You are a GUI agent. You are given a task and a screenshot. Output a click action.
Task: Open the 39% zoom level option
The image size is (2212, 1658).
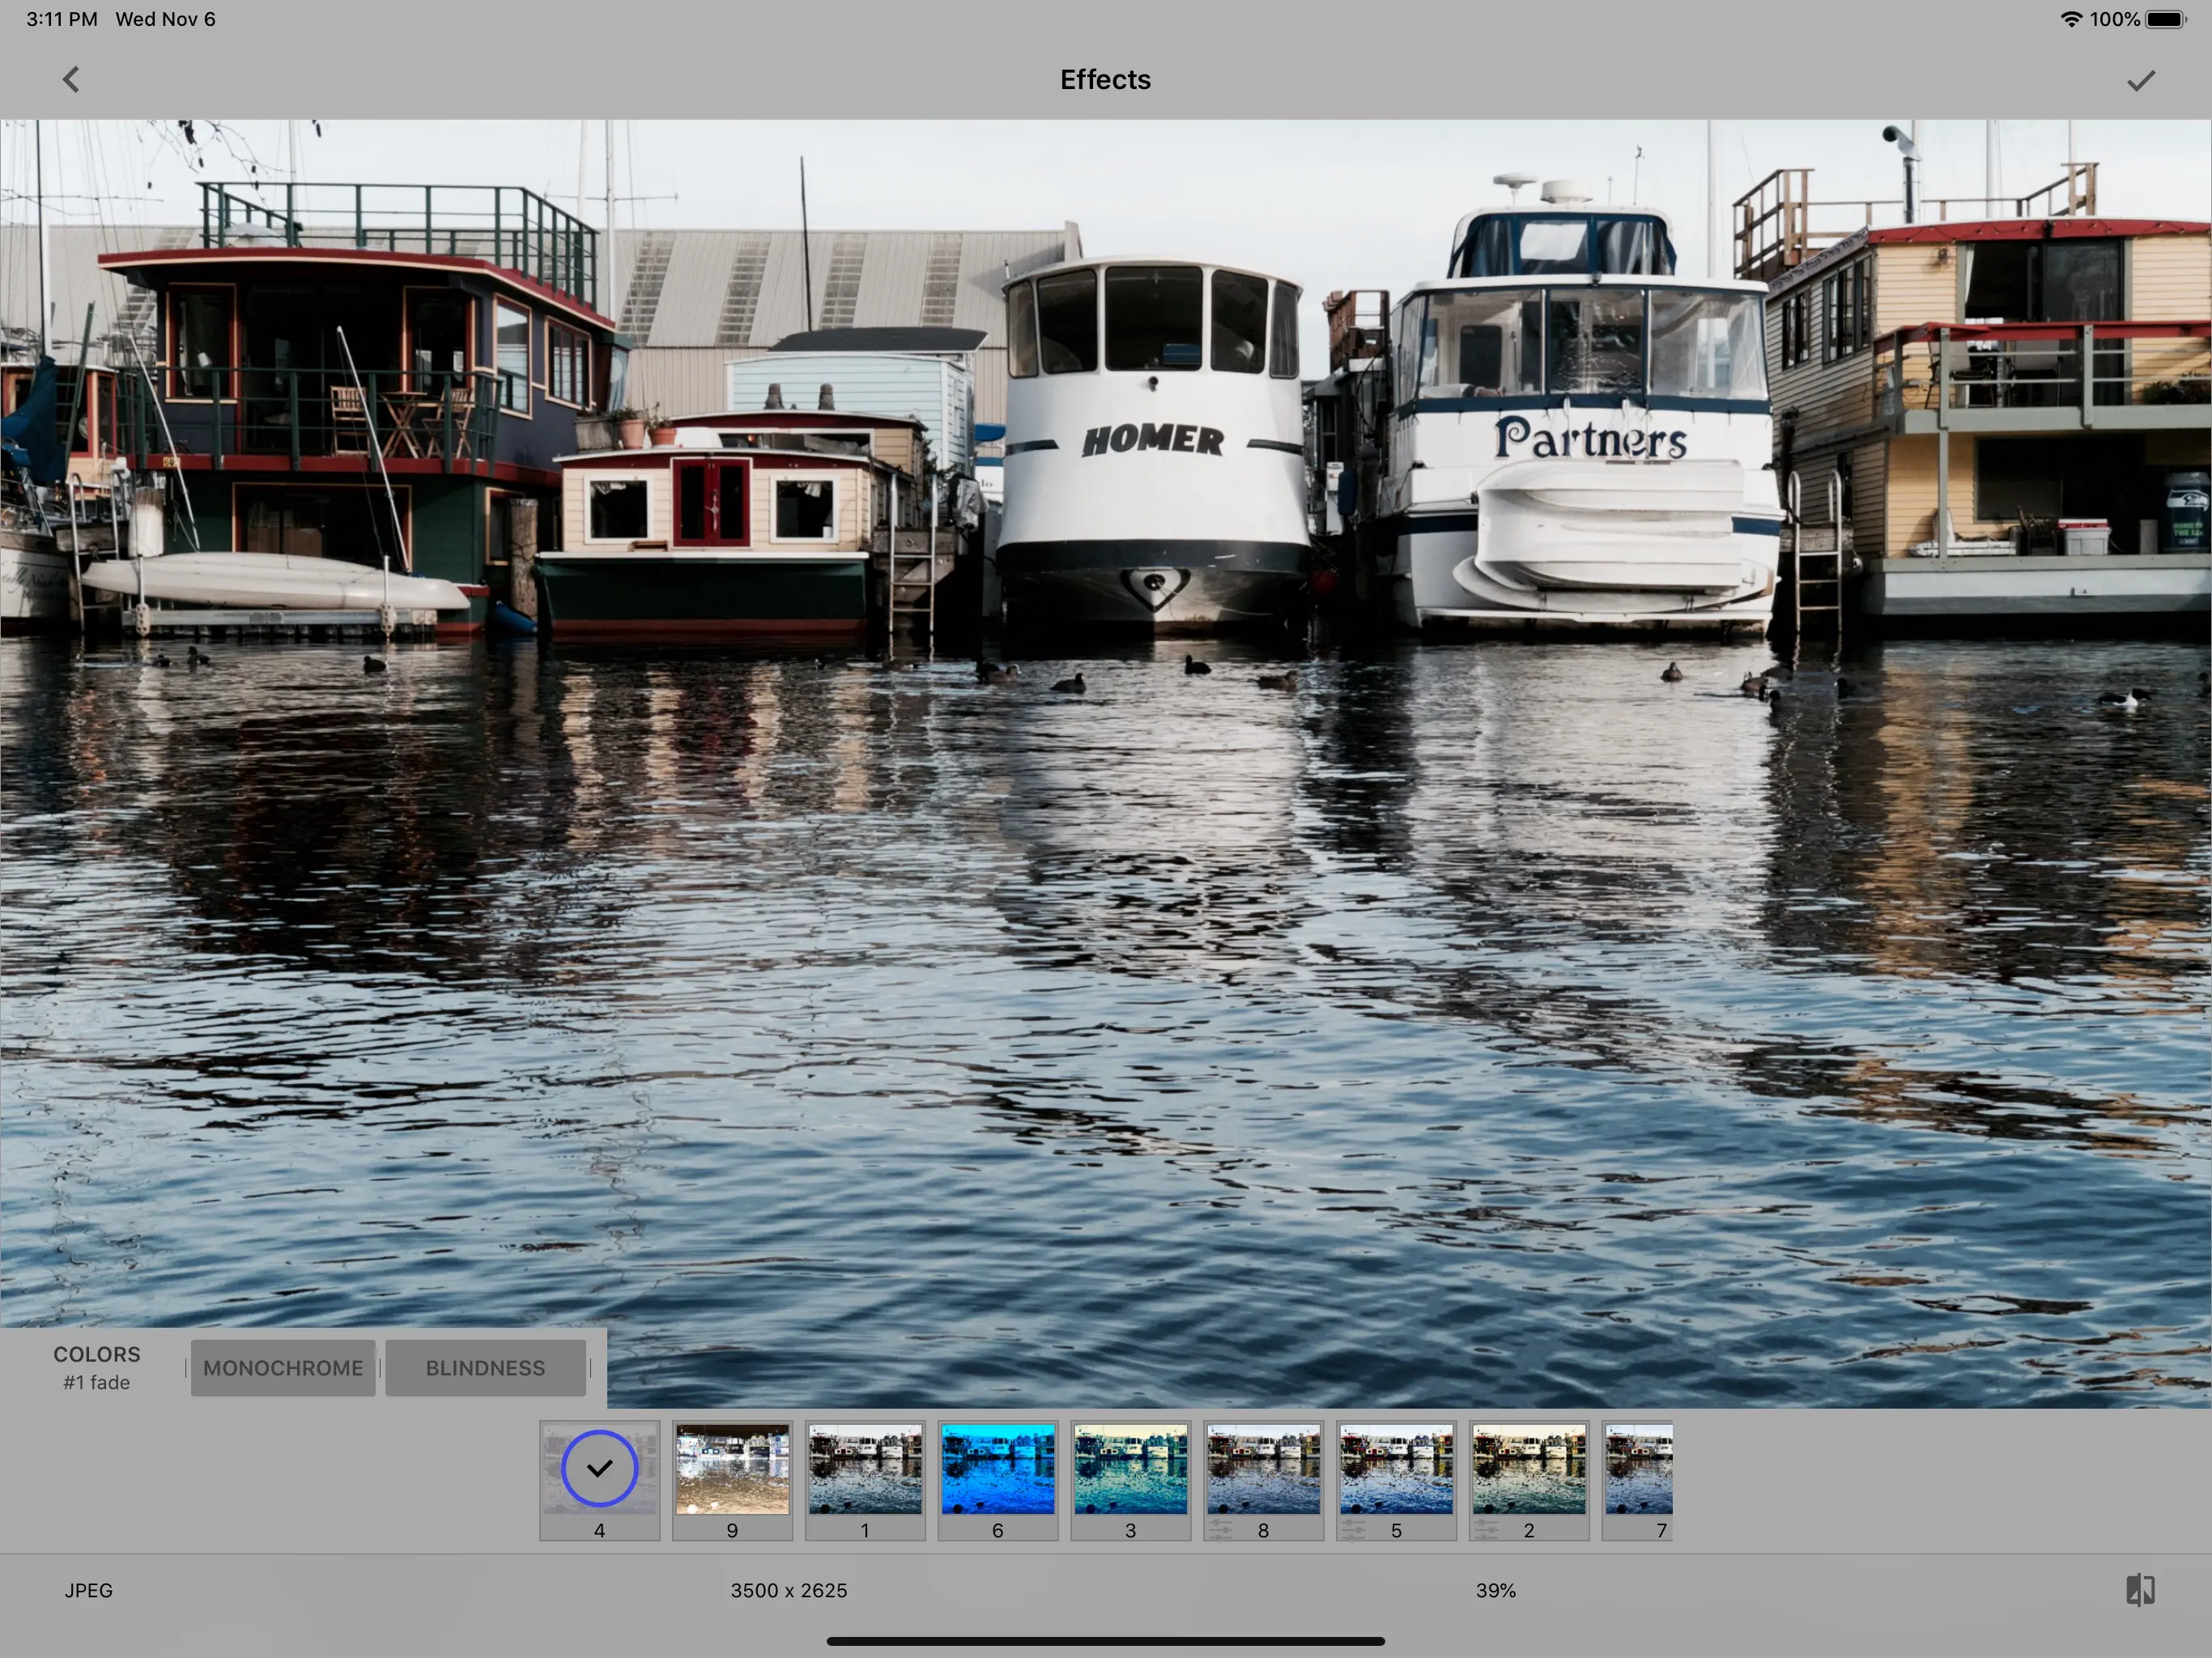point(1495,1590)
